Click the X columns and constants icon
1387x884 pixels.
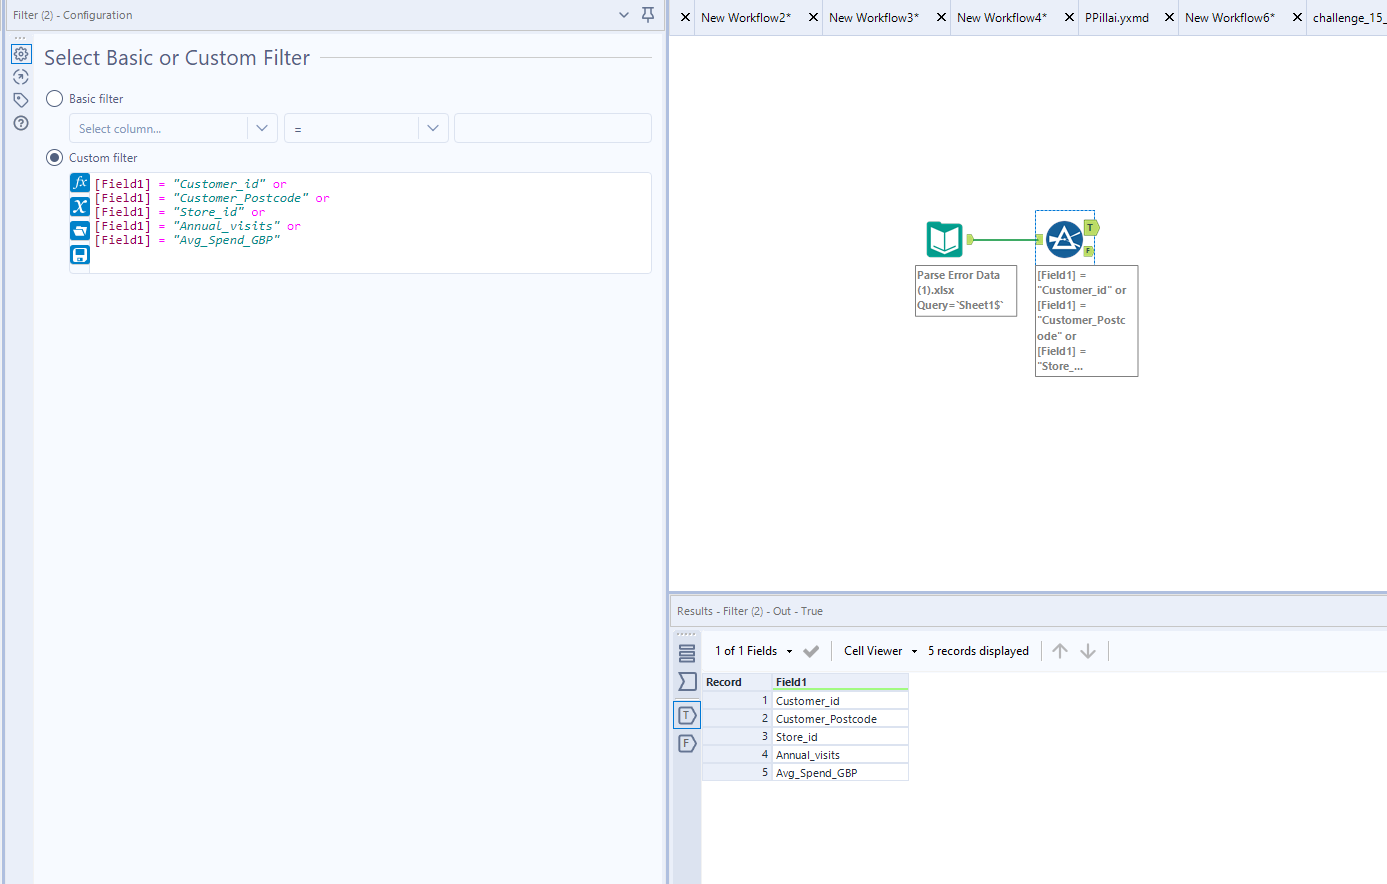click(80, 207)
